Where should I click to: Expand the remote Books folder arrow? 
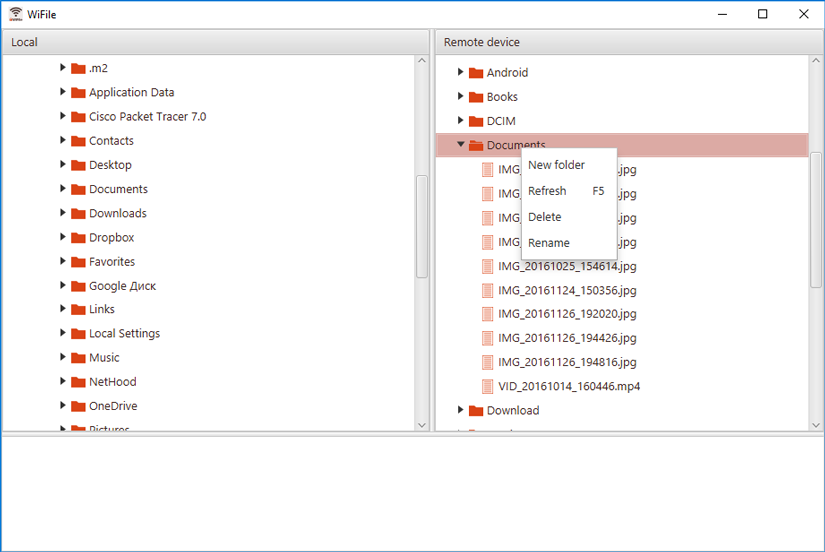point(460,96)
